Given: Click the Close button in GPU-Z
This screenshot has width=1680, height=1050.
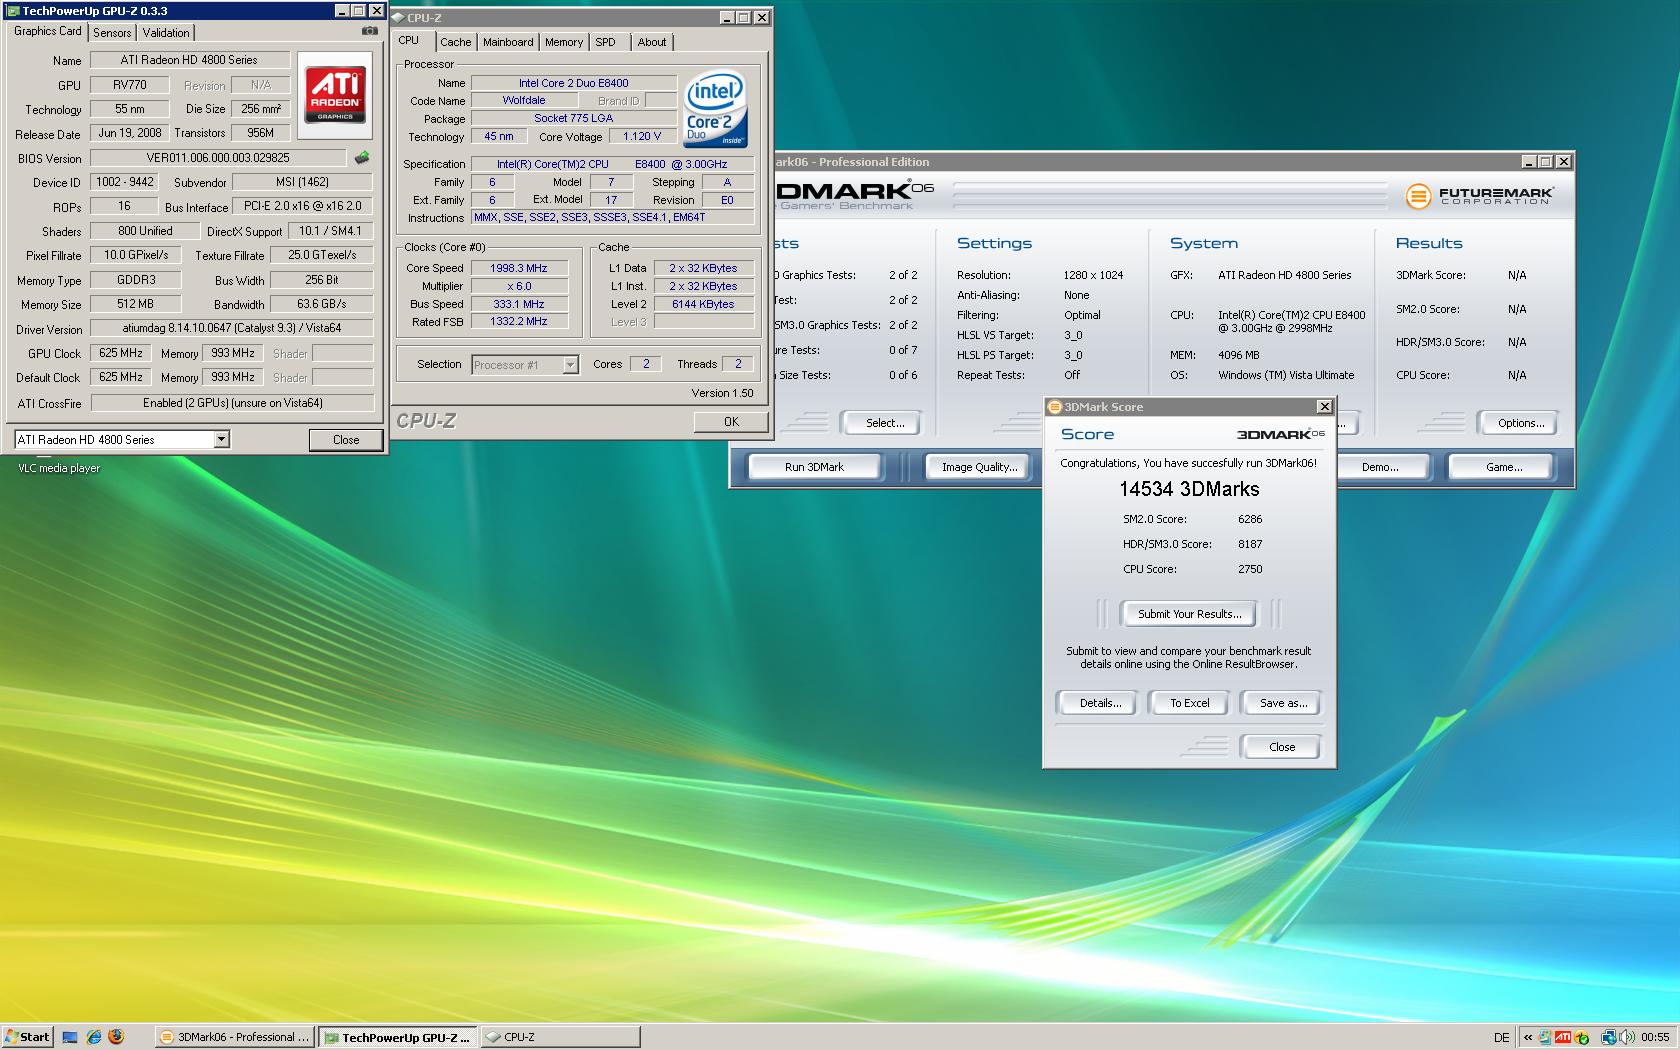Looking at the screenshot, I should [346, 440].
